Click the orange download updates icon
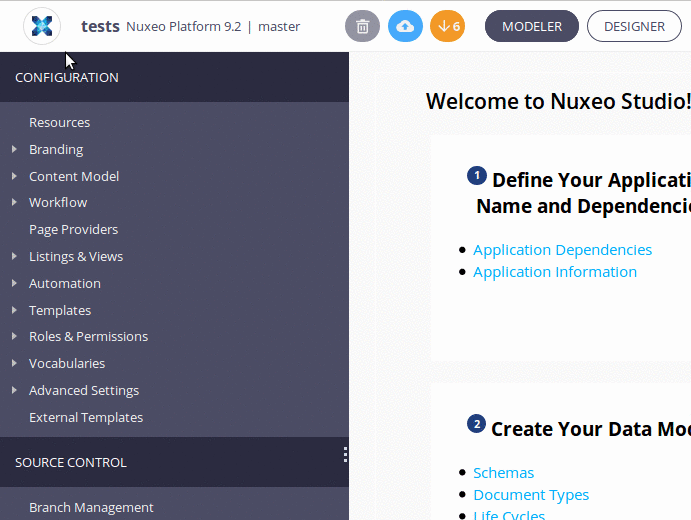691x520 pixels. 447,26
